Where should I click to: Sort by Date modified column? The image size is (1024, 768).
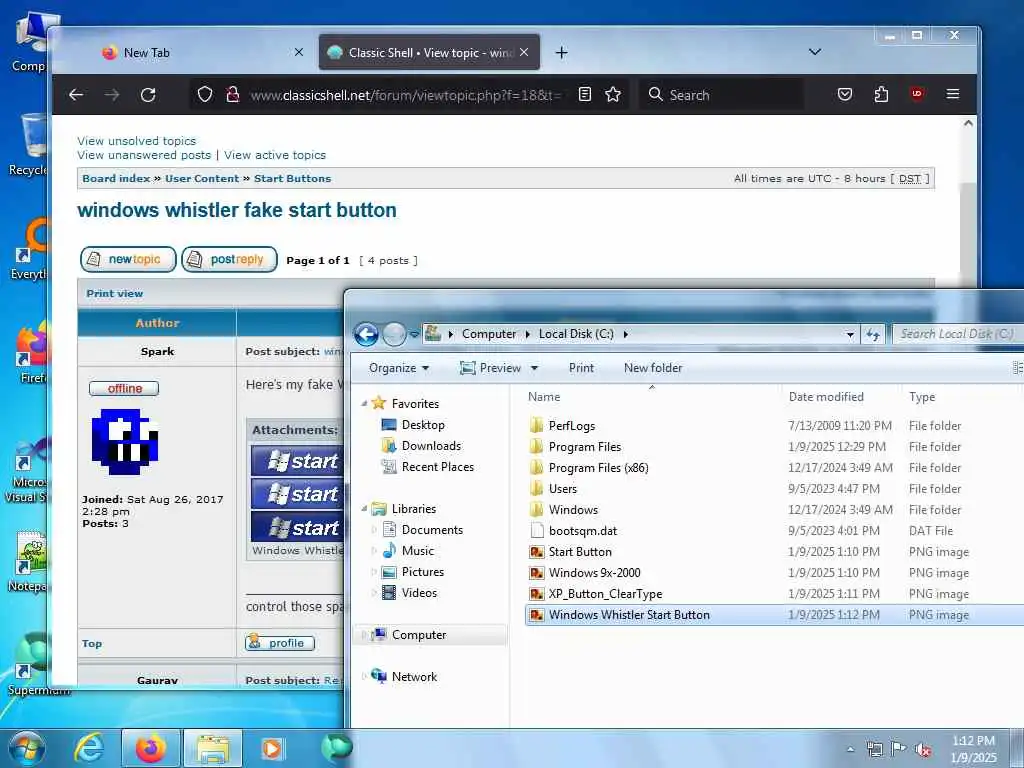(825, 396)
